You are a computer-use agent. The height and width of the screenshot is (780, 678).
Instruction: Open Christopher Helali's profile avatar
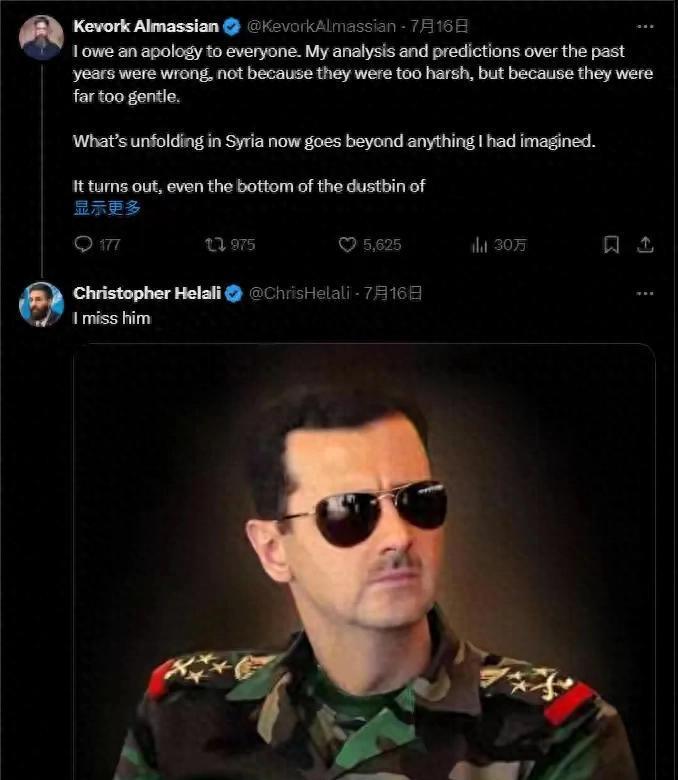click(x=41, y=304)
